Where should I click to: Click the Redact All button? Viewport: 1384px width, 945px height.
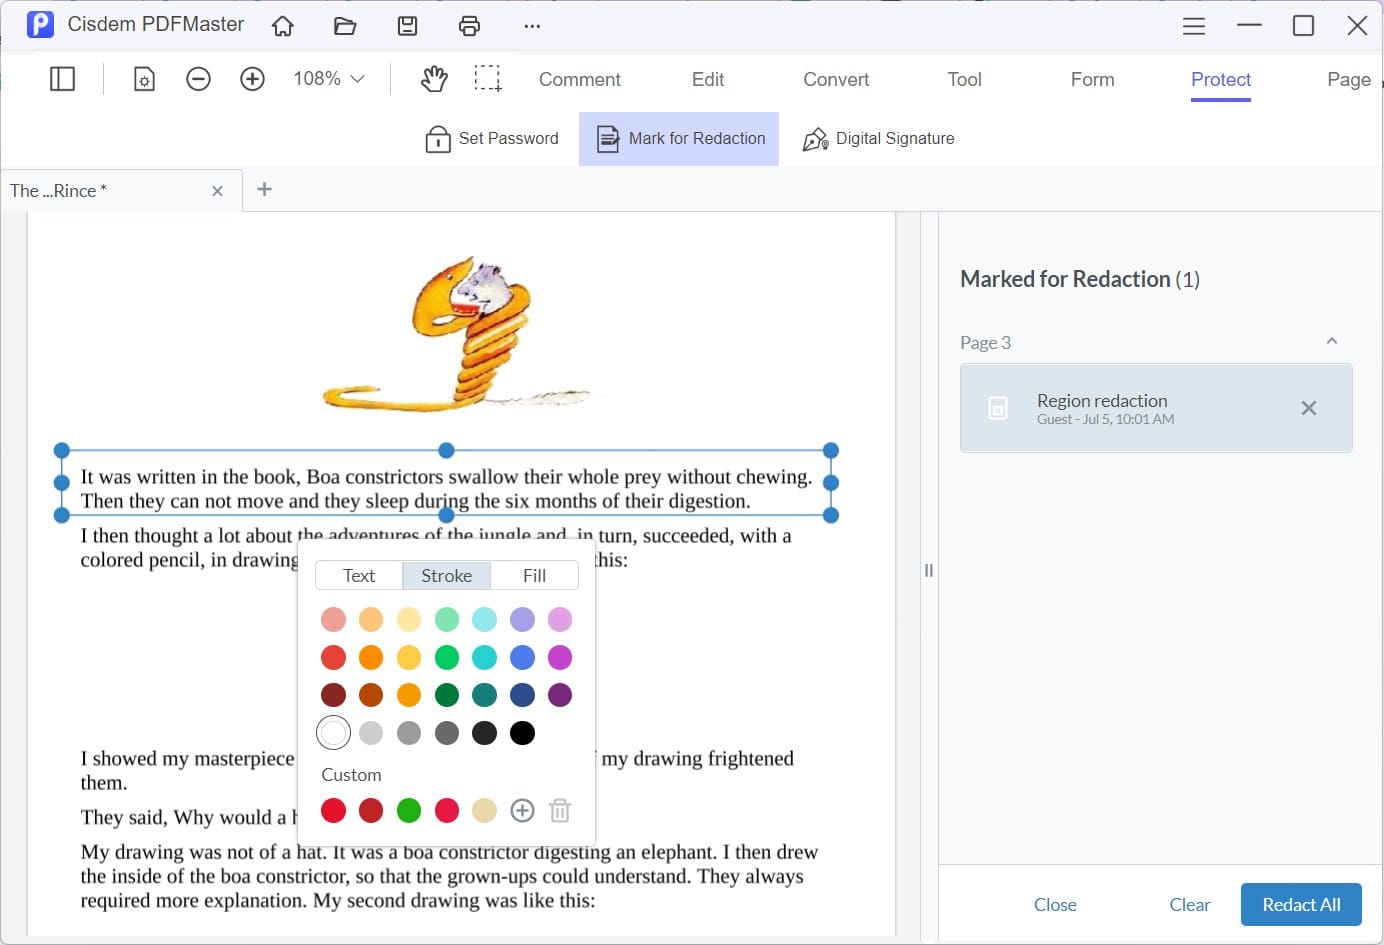pyautogui.click(x=1301, y=905)
